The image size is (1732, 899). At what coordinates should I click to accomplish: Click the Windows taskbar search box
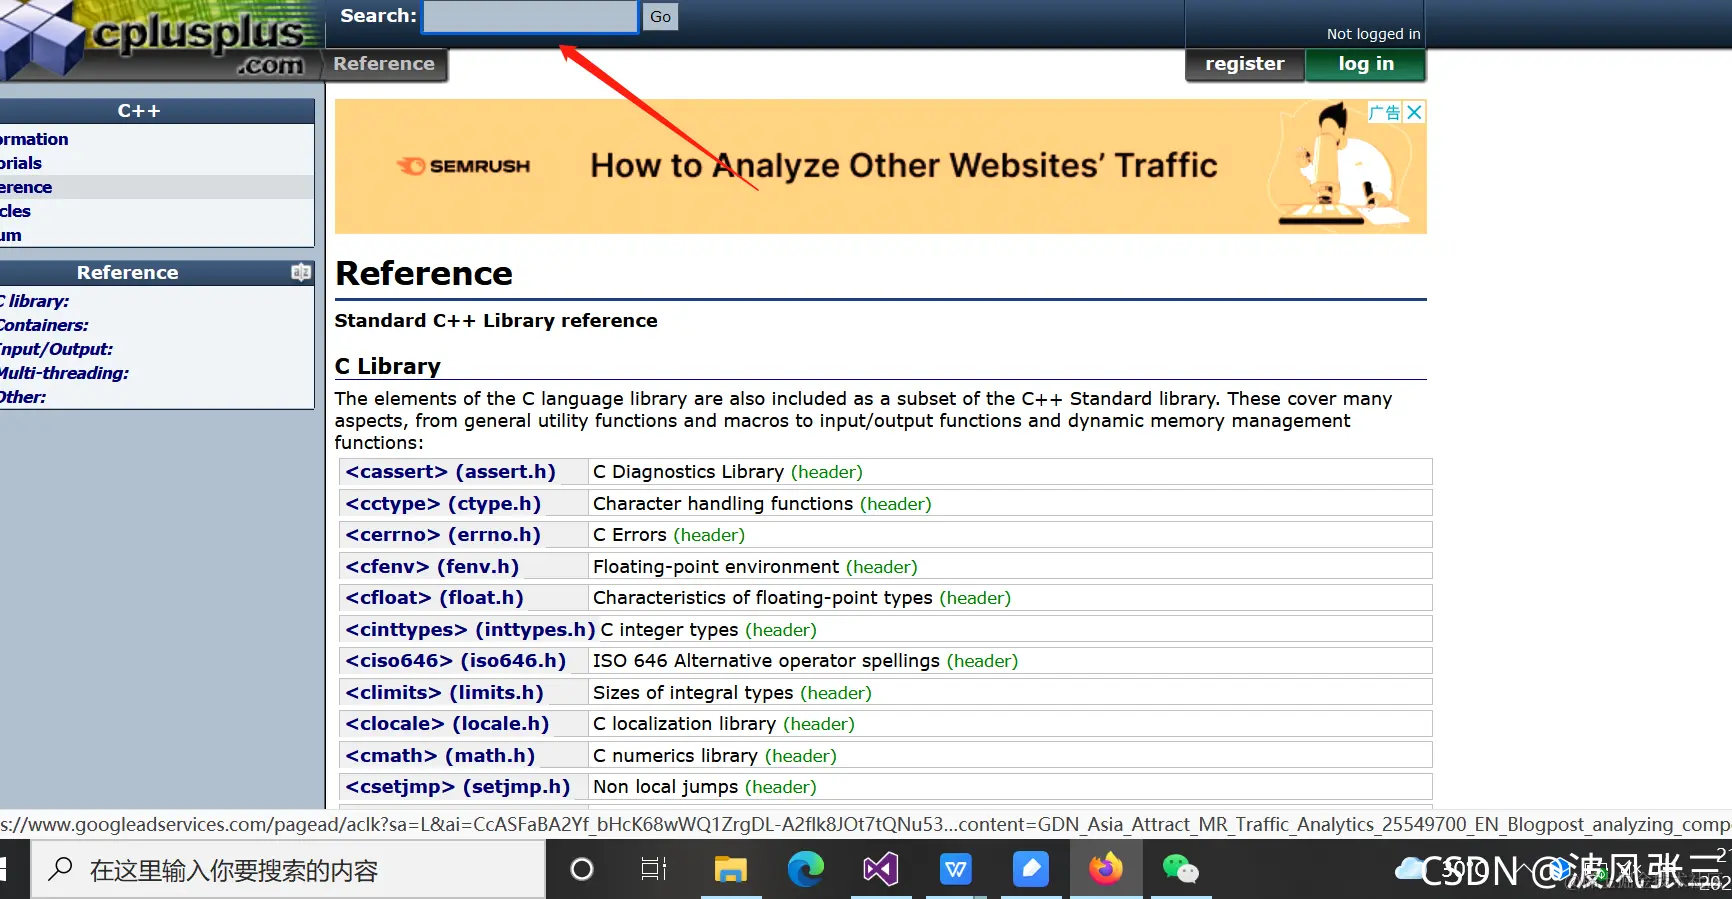pyautogui.click(x=288, y=870)
